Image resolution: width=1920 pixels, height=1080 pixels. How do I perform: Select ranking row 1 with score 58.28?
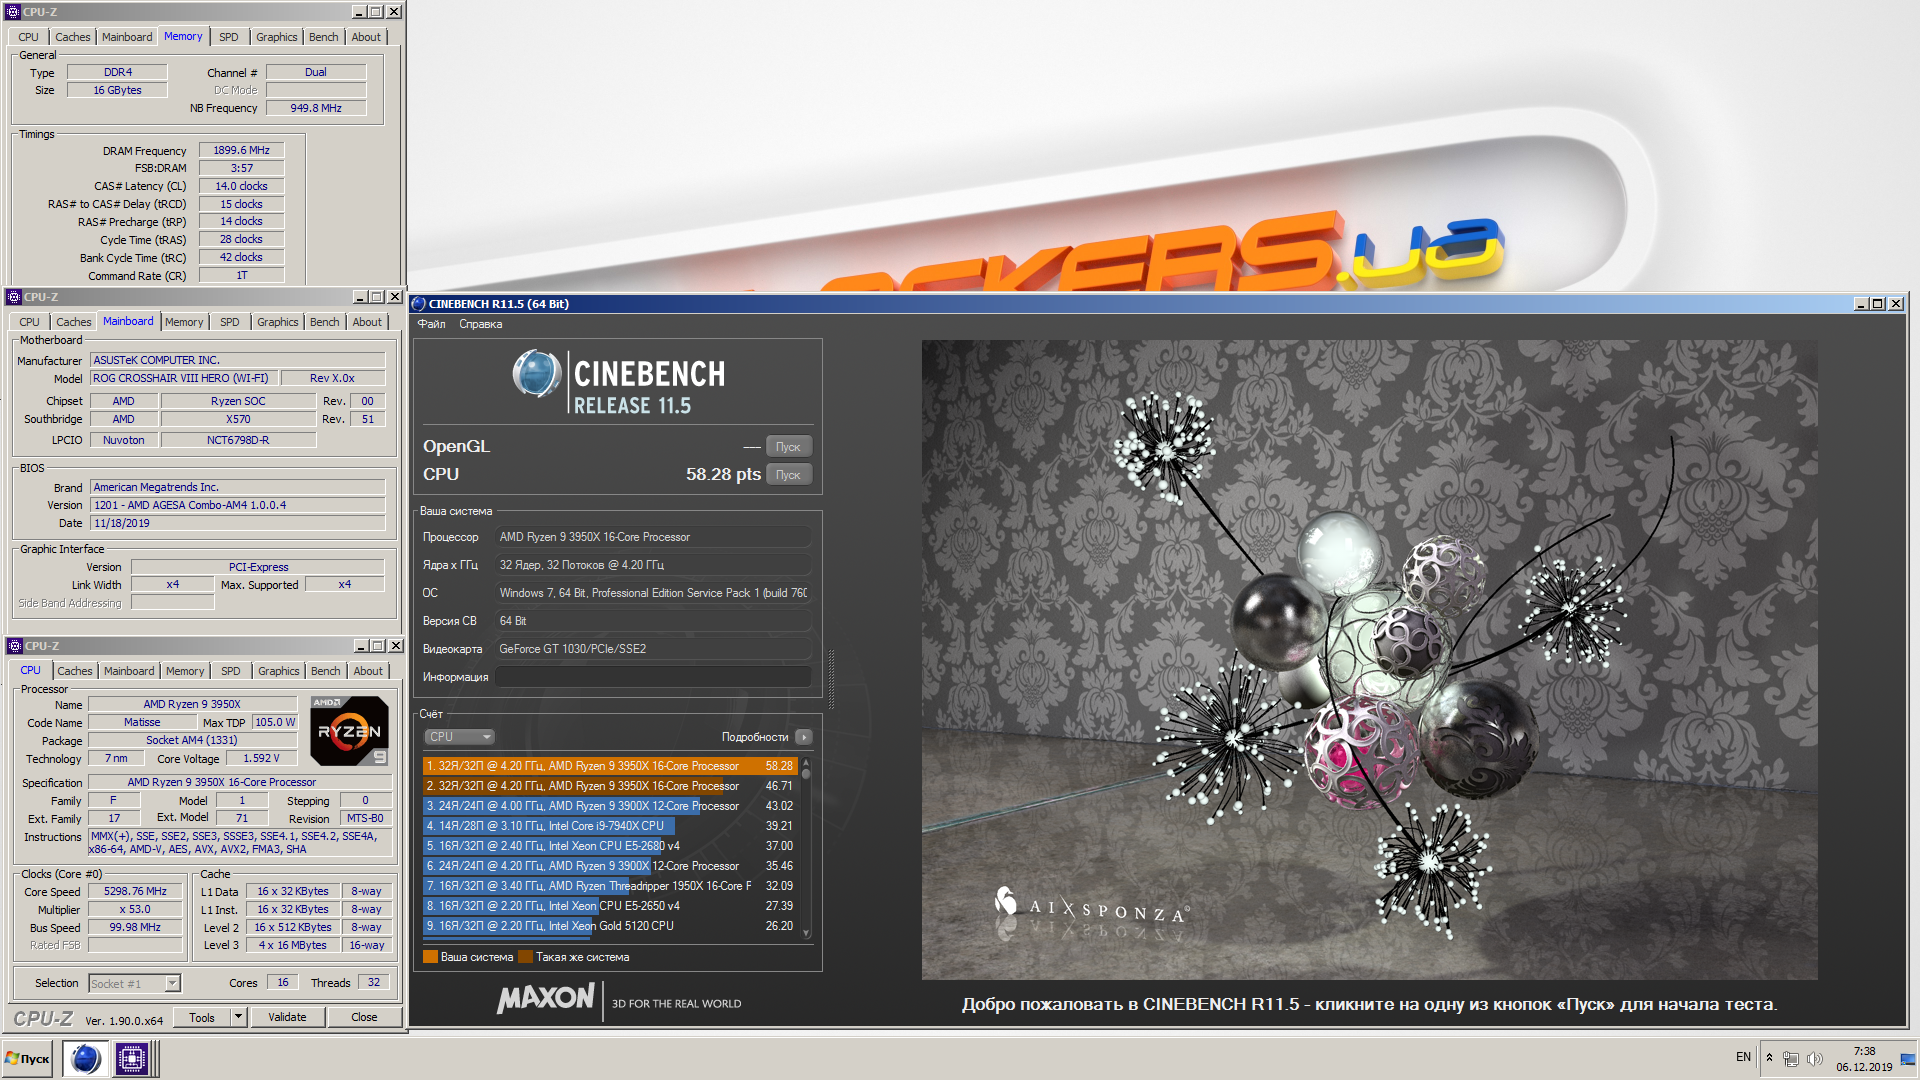[x=610, y=766]
